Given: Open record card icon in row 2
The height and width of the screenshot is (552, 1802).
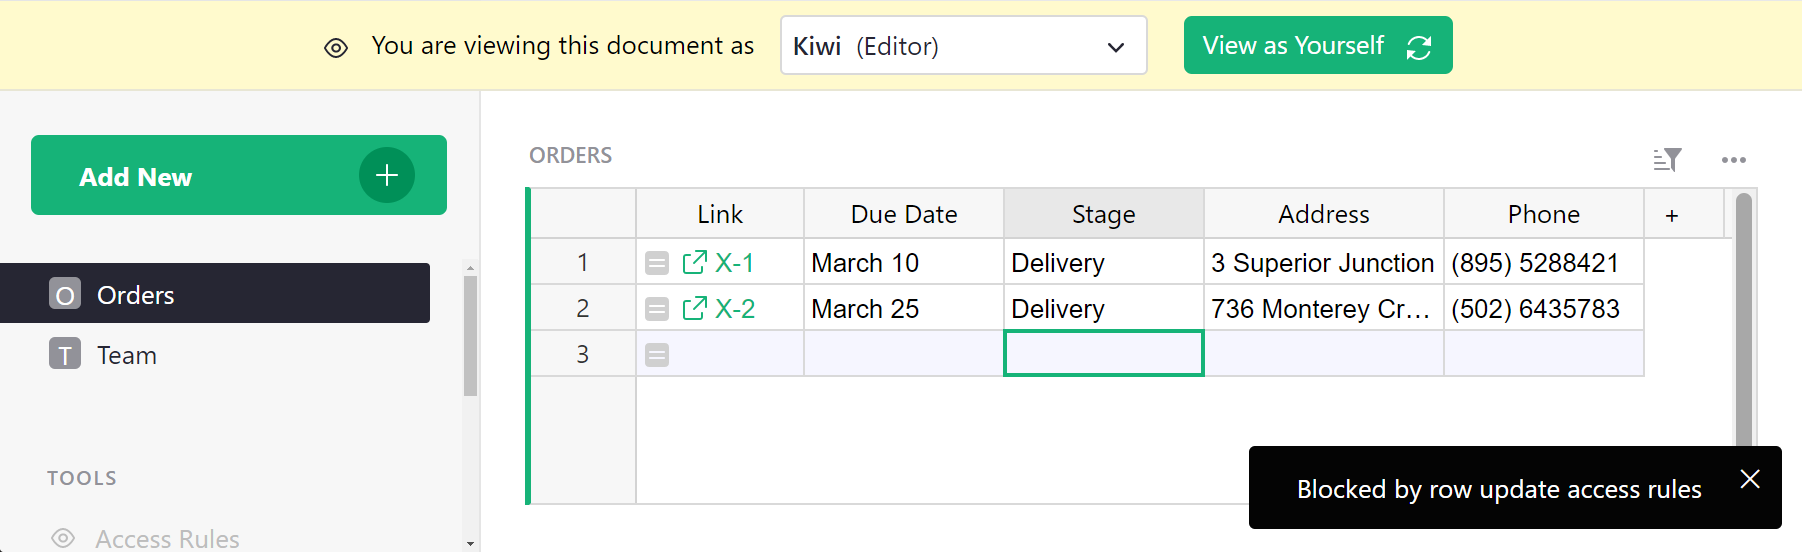Looking at the screenshot, I should pyautogui.click(x=657, y=309).
